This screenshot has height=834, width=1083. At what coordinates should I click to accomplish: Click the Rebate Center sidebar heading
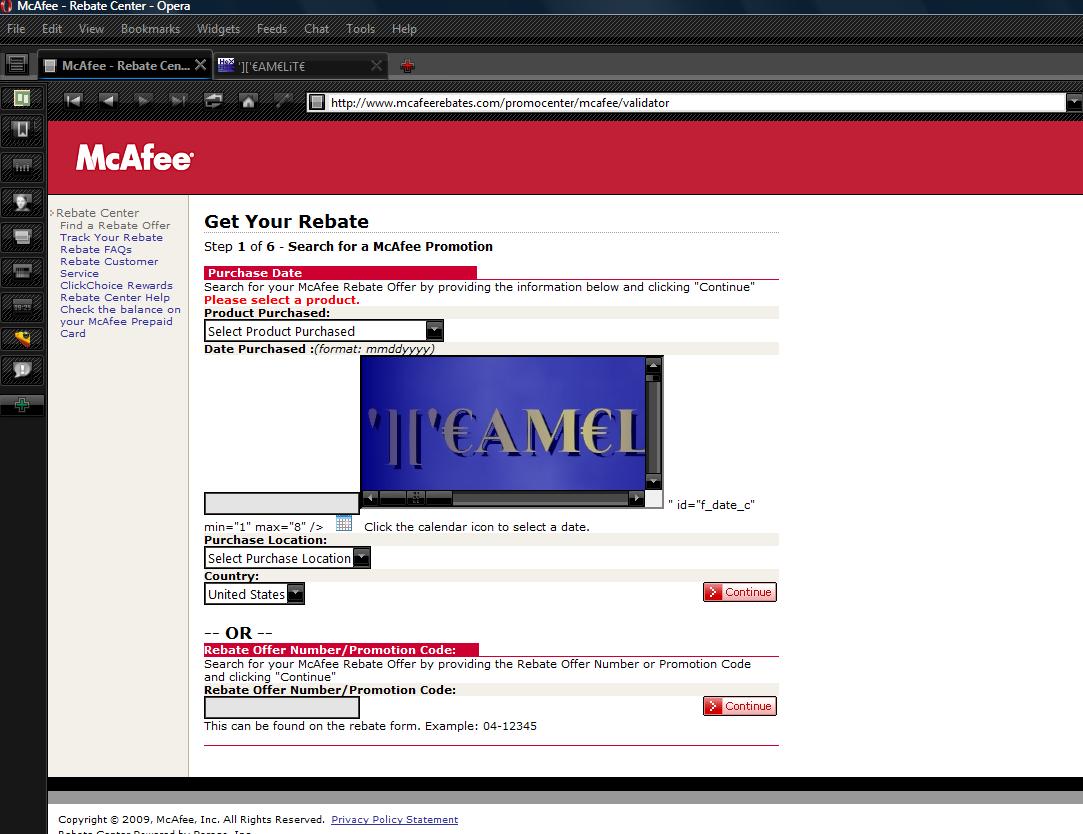(x=97, y=213)
